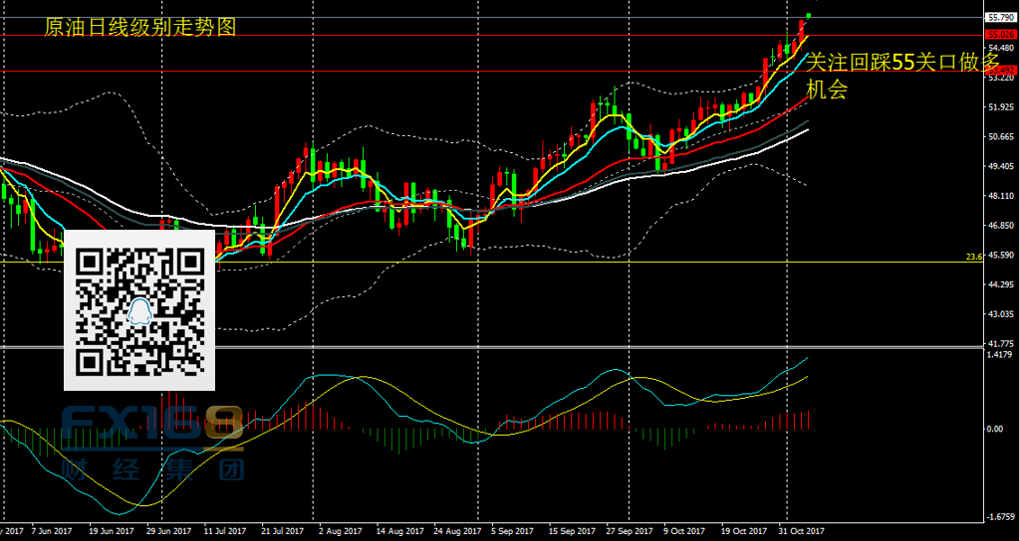Image resolution: width=1020 pixels, height=541 pixels.
Task: Click the yellow horizontal Fibonacci line
Action: pyautogui.click(x=600, y=262)
